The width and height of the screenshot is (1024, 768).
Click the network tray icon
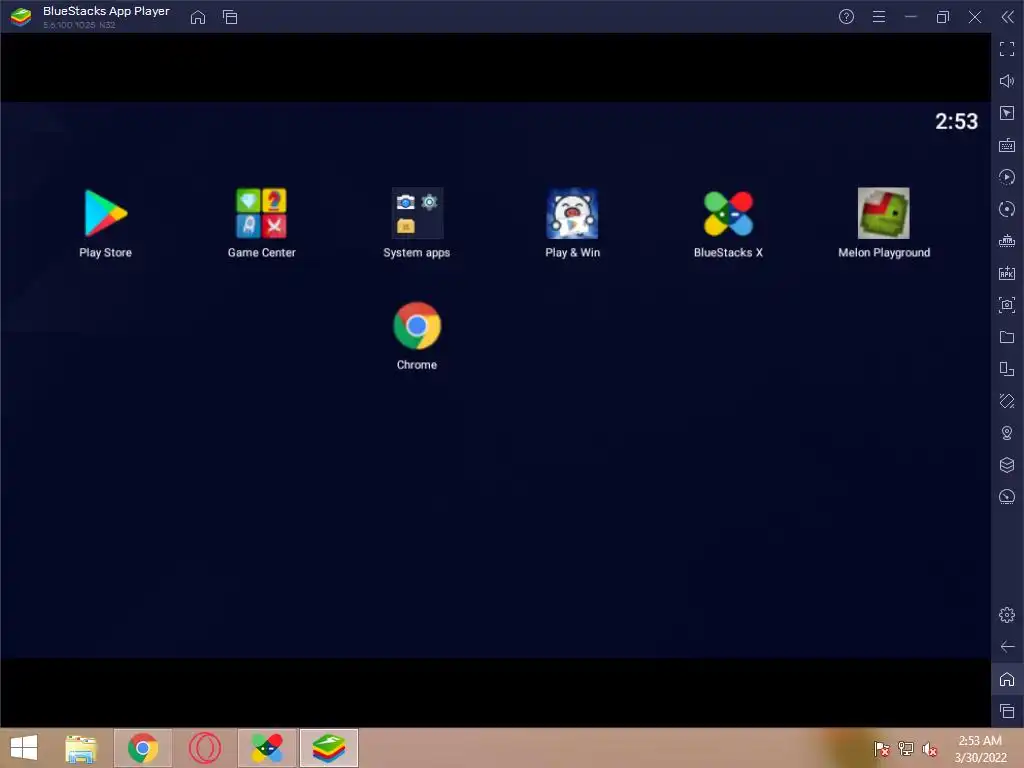pyautogui.click(x=906, y=748)
